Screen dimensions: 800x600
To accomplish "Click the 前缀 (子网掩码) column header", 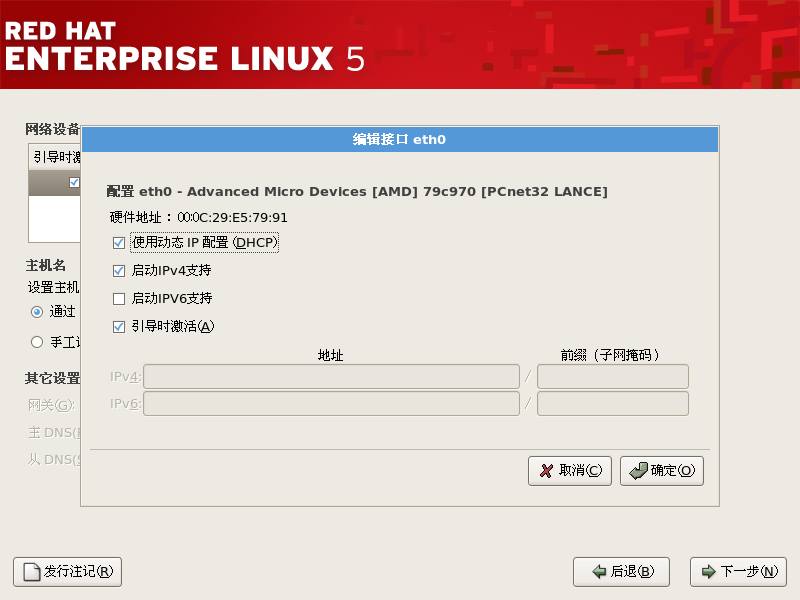I will (x=610, y=355).
